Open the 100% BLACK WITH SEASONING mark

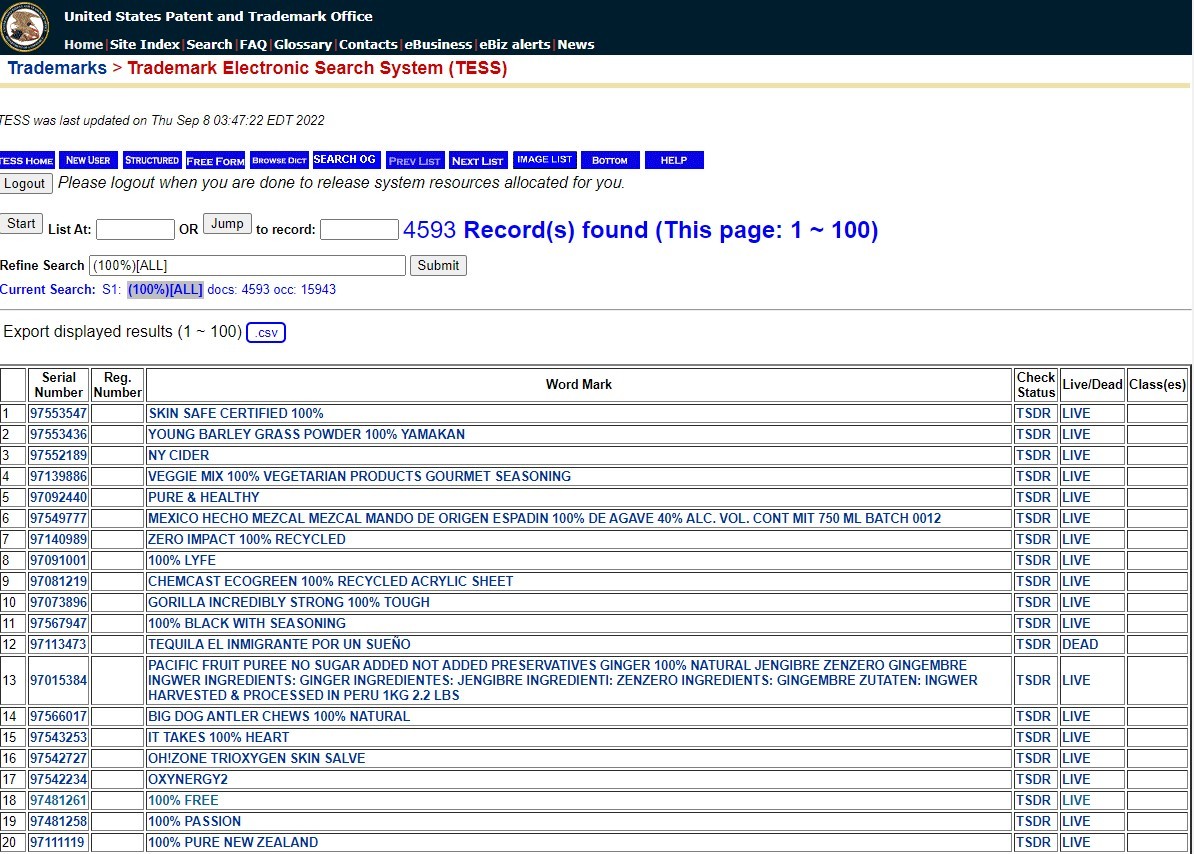pyautogui.click(x=247, y=623)
